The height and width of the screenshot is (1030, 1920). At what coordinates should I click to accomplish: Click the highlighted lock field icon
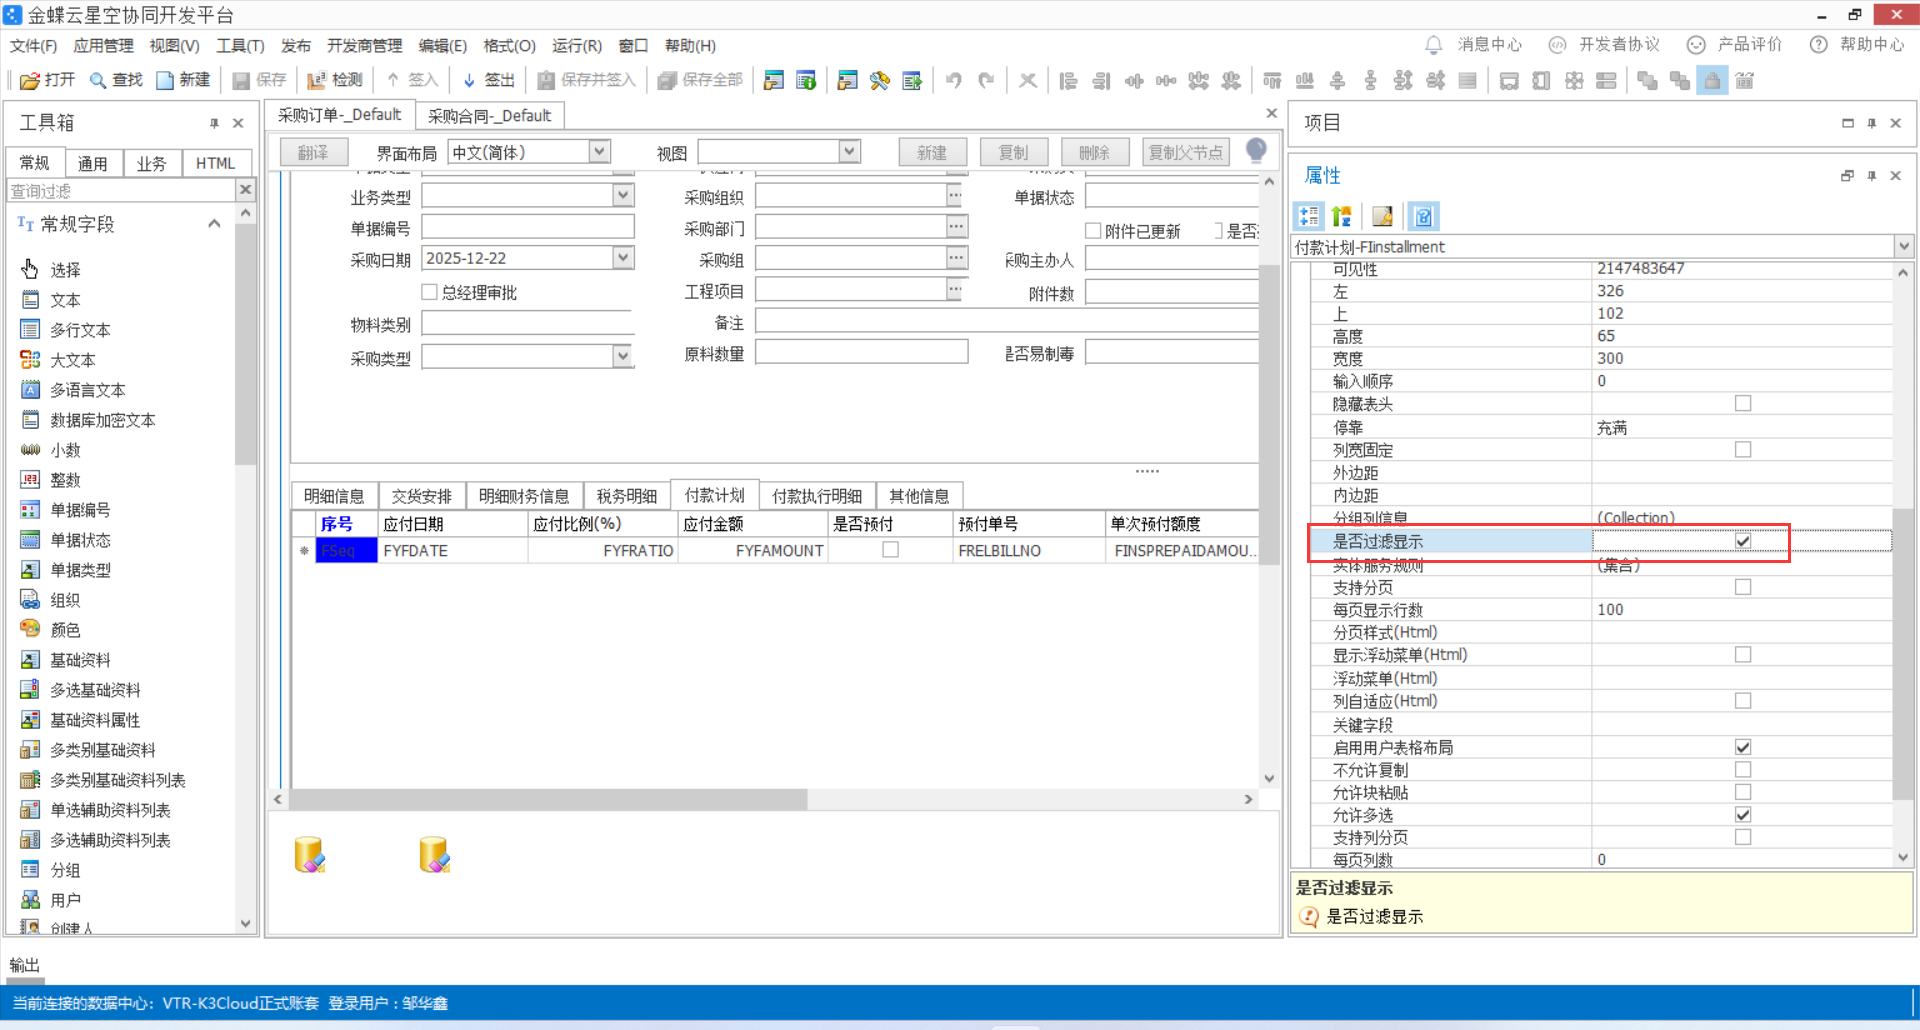[x=1712, y=80]
